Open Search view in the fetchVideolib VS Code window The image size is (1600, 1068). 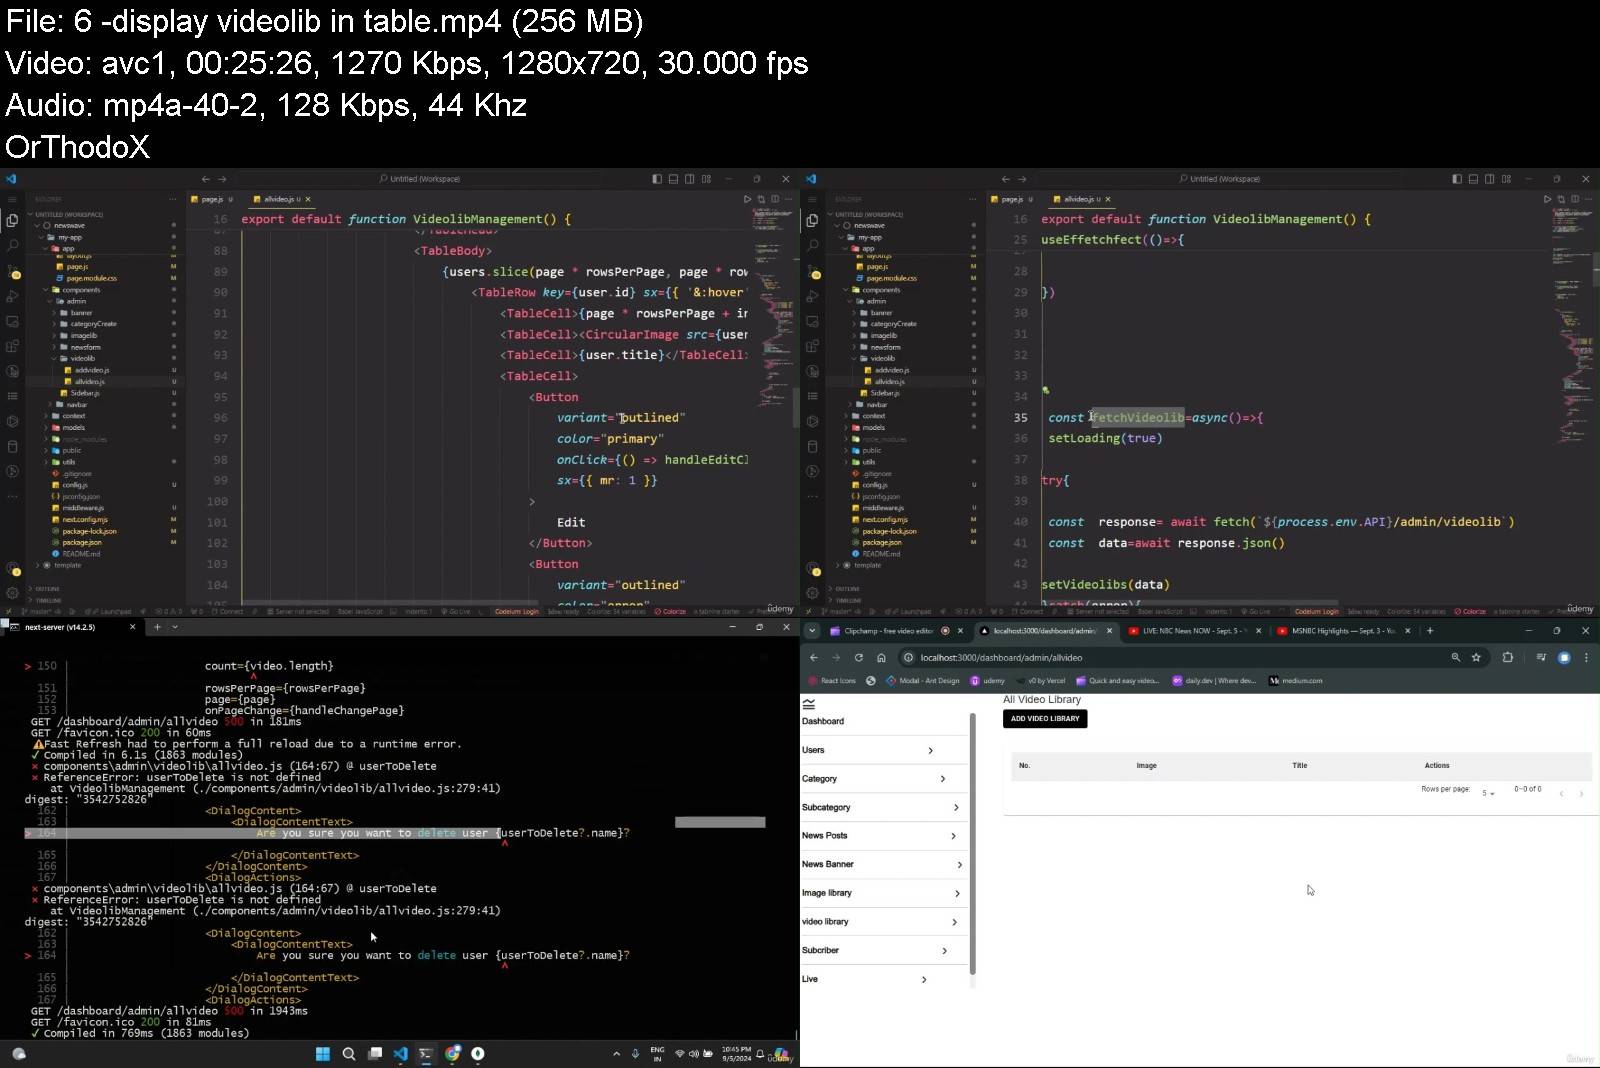(x=813, y=245)
